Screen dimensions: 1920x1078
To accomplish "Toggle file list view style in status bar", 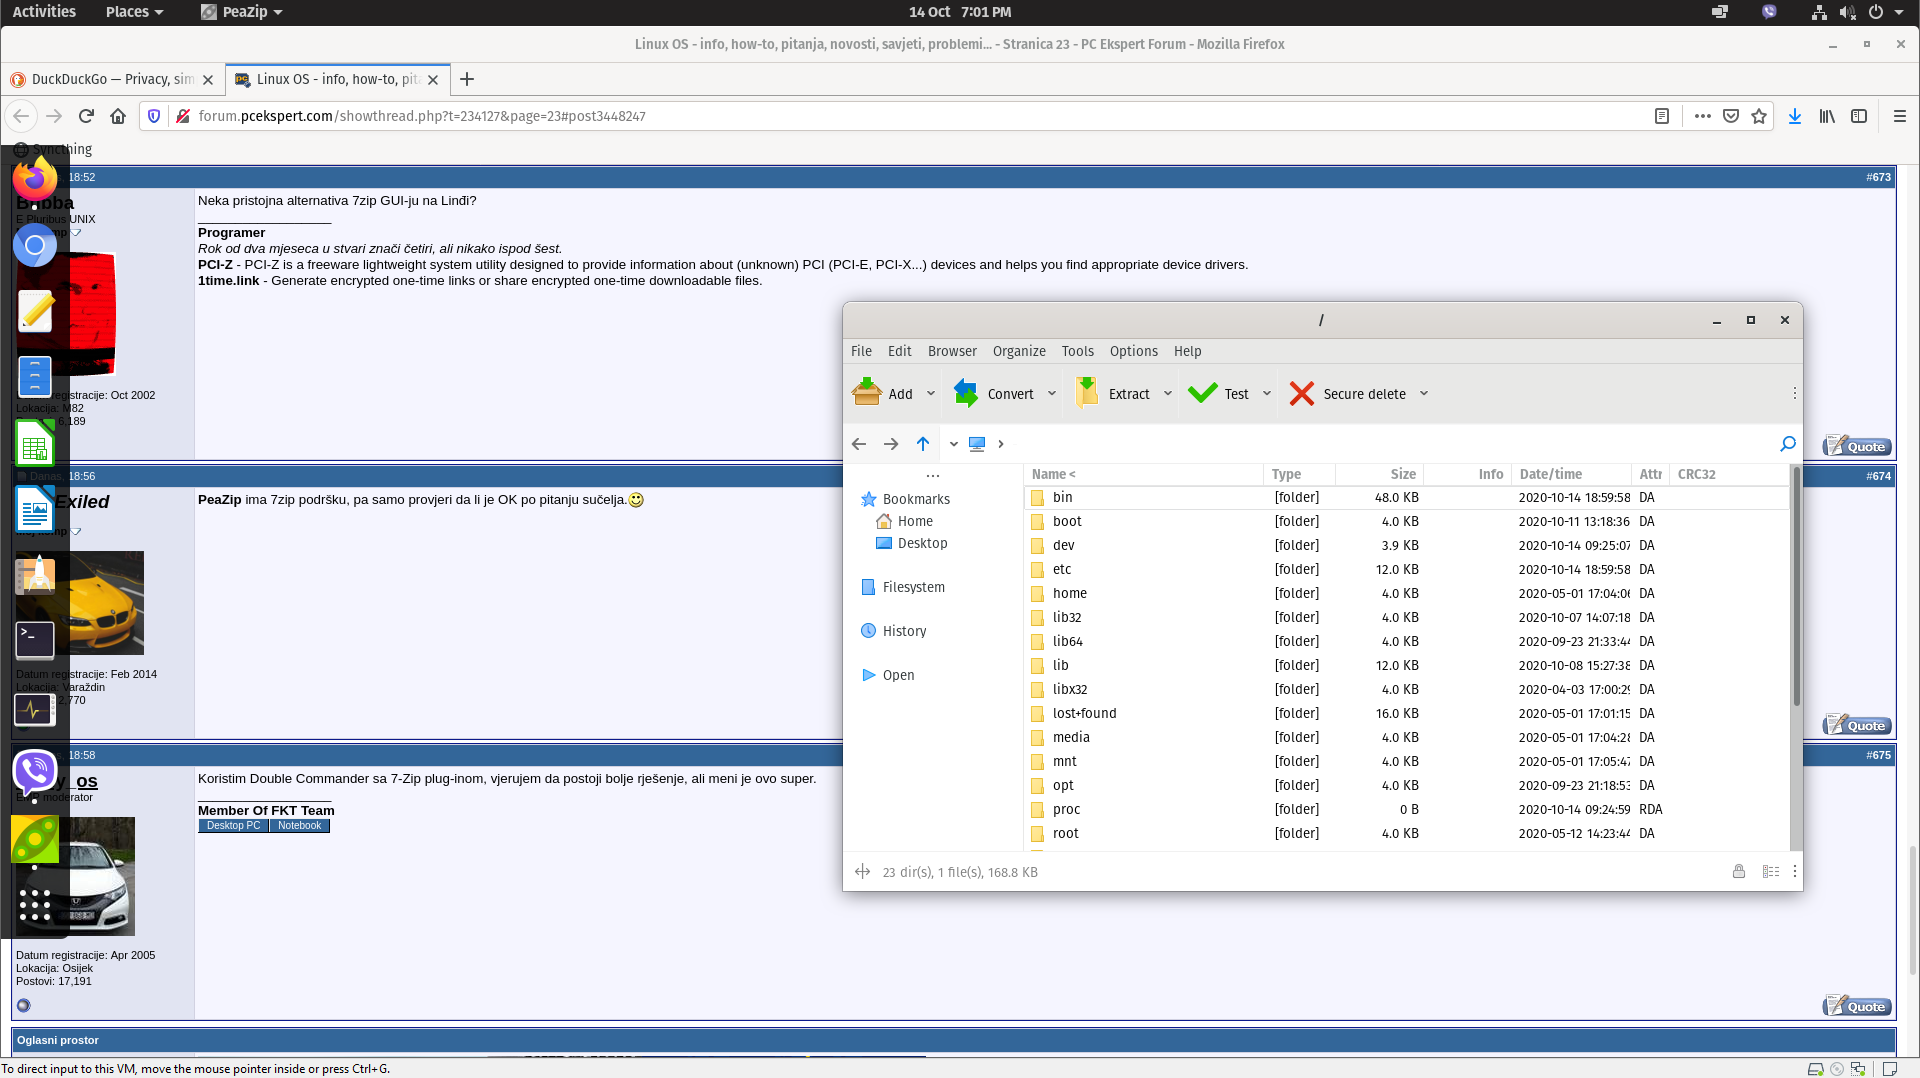I will pos(1771,872).
